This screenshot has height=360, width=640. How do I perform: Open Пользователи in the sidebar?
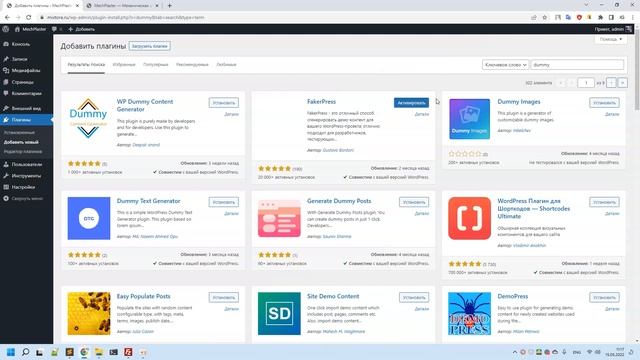click(26, 164)
